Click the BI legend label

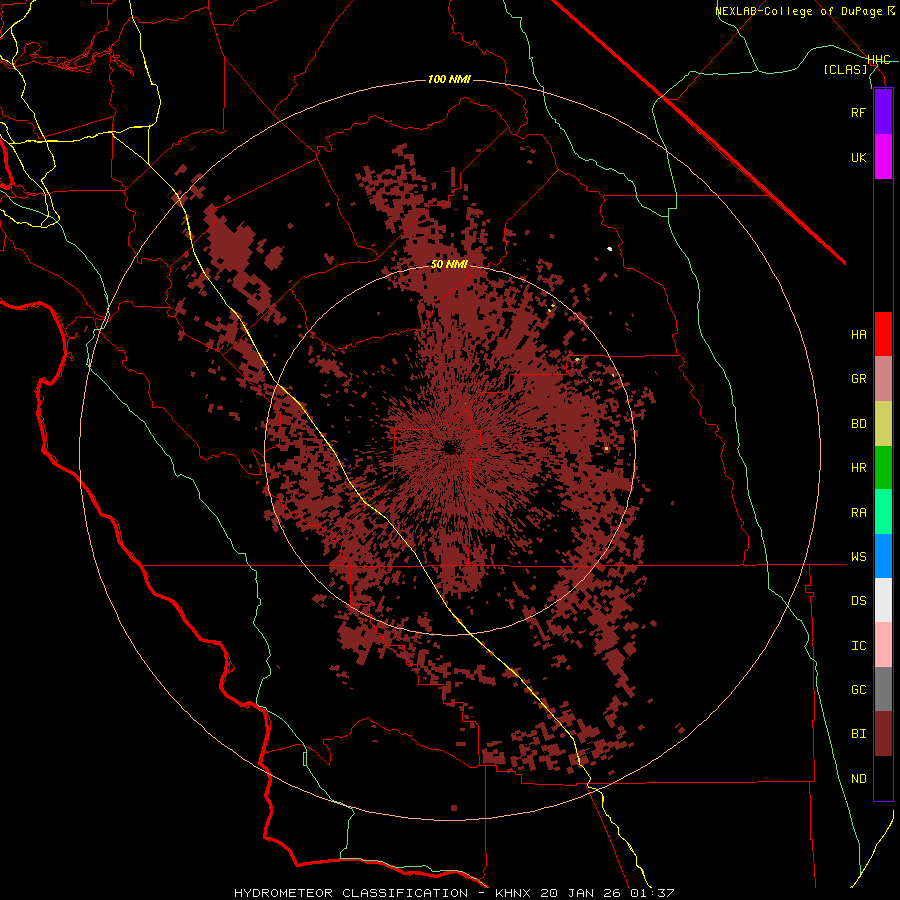pos(858,734)
